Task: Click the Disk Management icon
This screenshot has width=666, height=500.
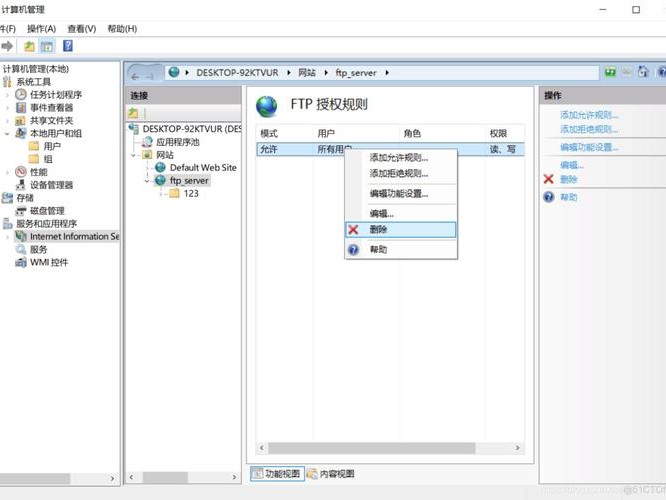Action: 21,211
